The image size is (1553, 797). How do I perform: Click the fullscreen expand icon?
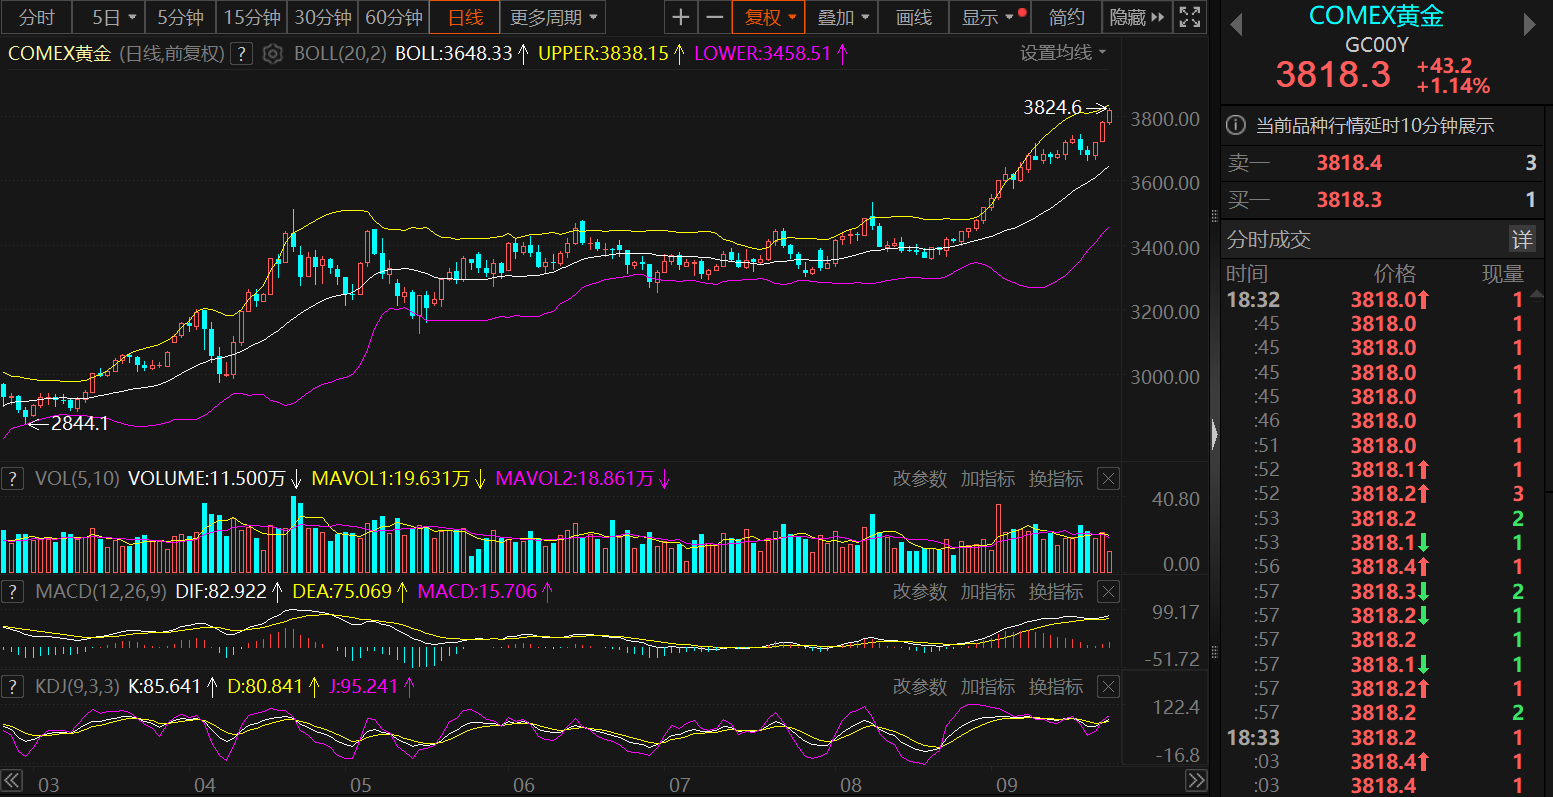coord(1189,17)
